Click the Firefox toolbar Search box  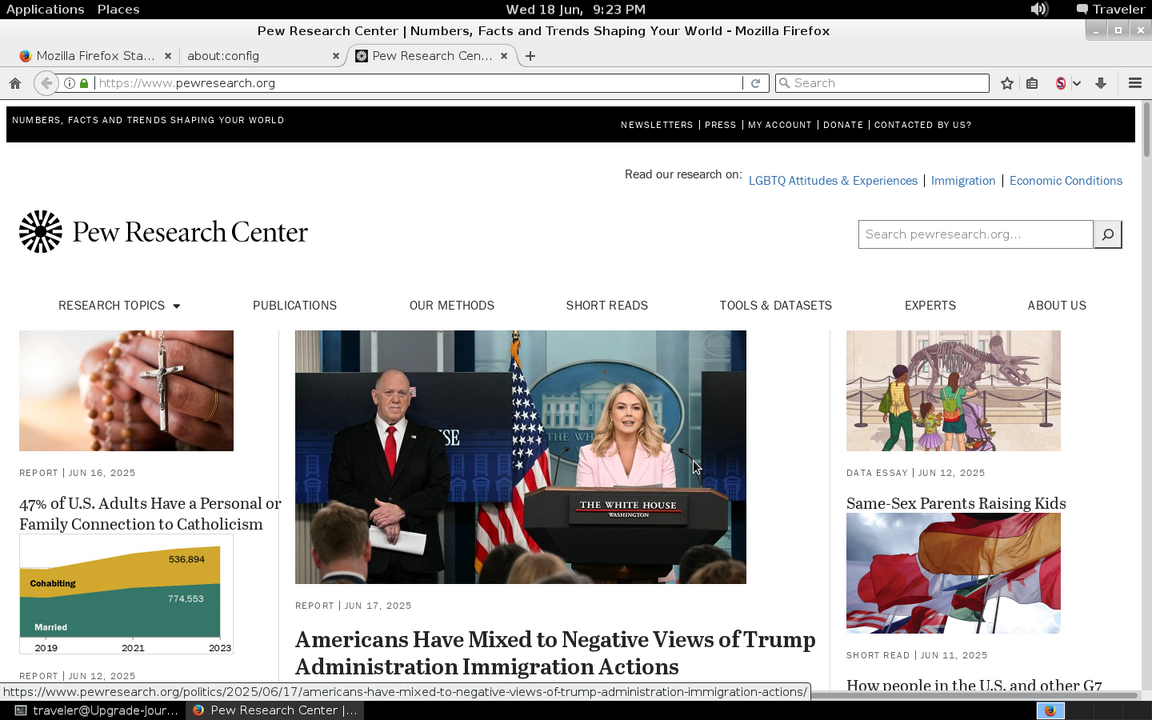click(882, 83)
